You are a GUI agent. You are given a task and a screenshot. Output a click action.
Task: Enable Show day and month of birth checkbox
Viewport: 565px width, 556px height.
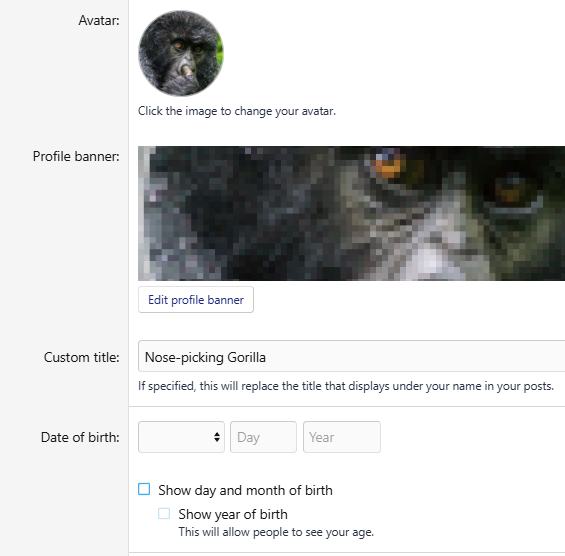(x=144, y=489)
